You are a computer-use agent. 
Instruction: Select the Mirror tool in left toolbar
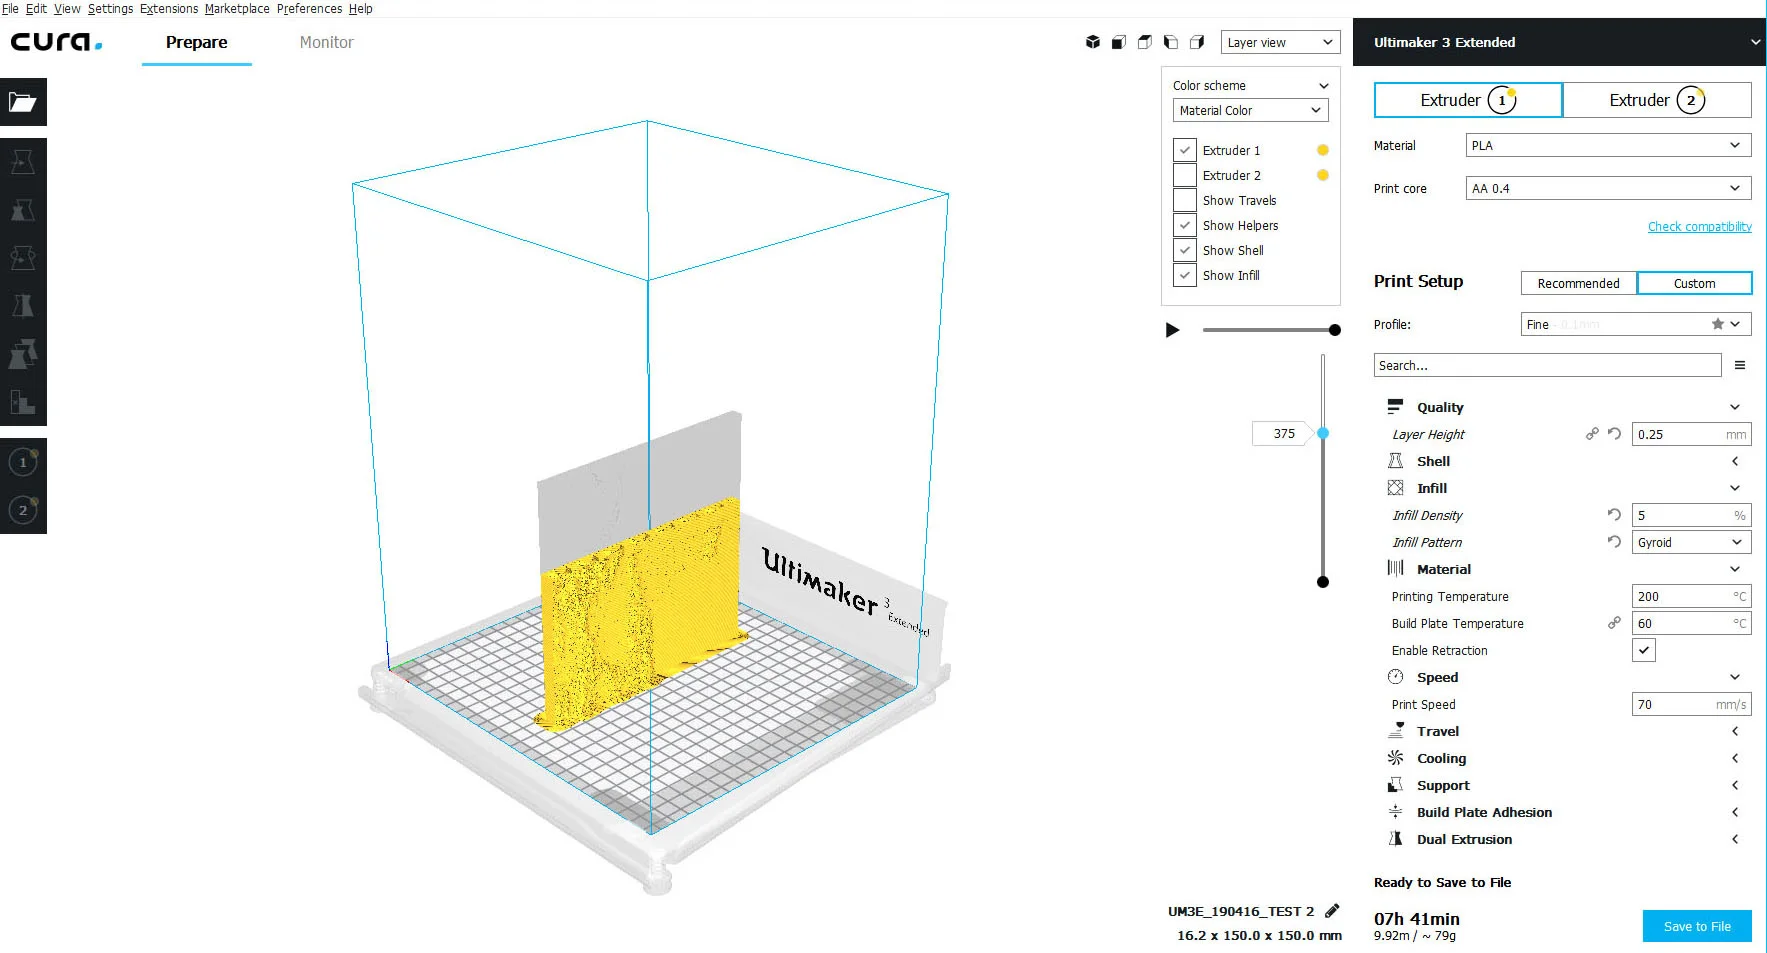pos(23,306)
